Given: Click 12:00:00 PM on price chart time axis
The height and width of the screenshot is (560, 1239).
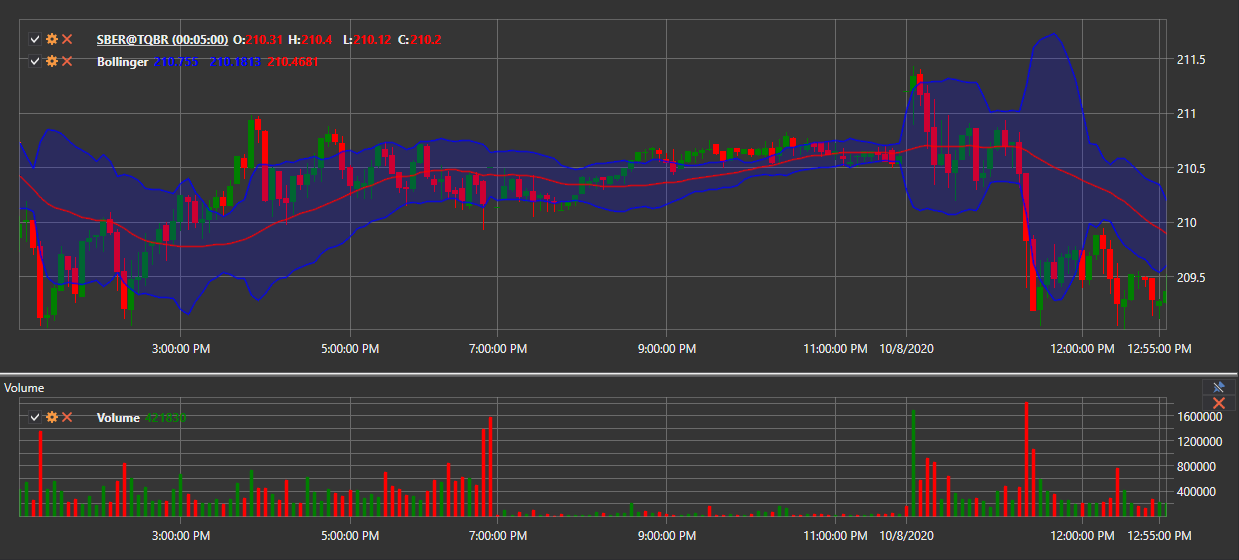Looking at the screenshot, I should (1081, 349).
